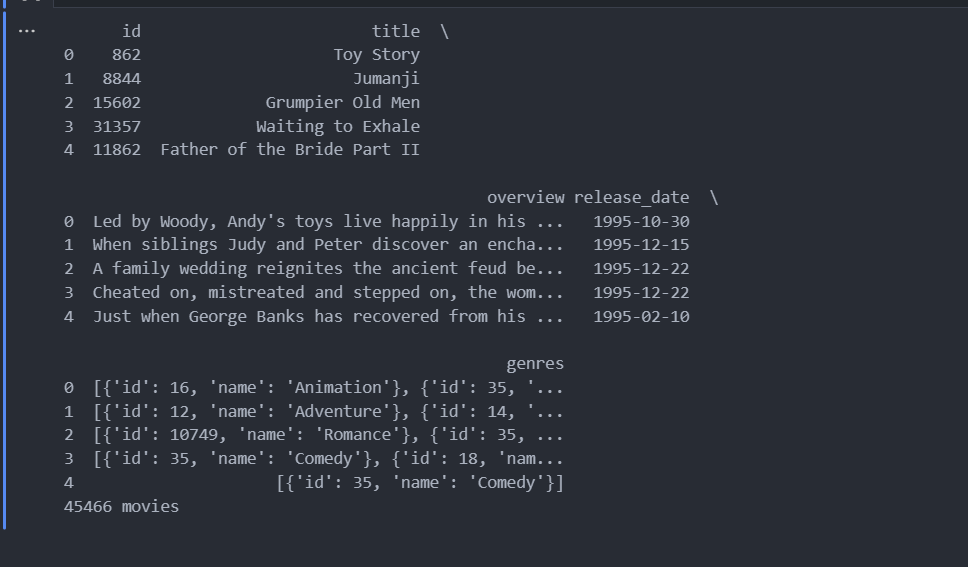Viewport: 968px width, 567px height.
Task: Select the 'Grumpier Old Men' title text
Action: coord(343,103)
